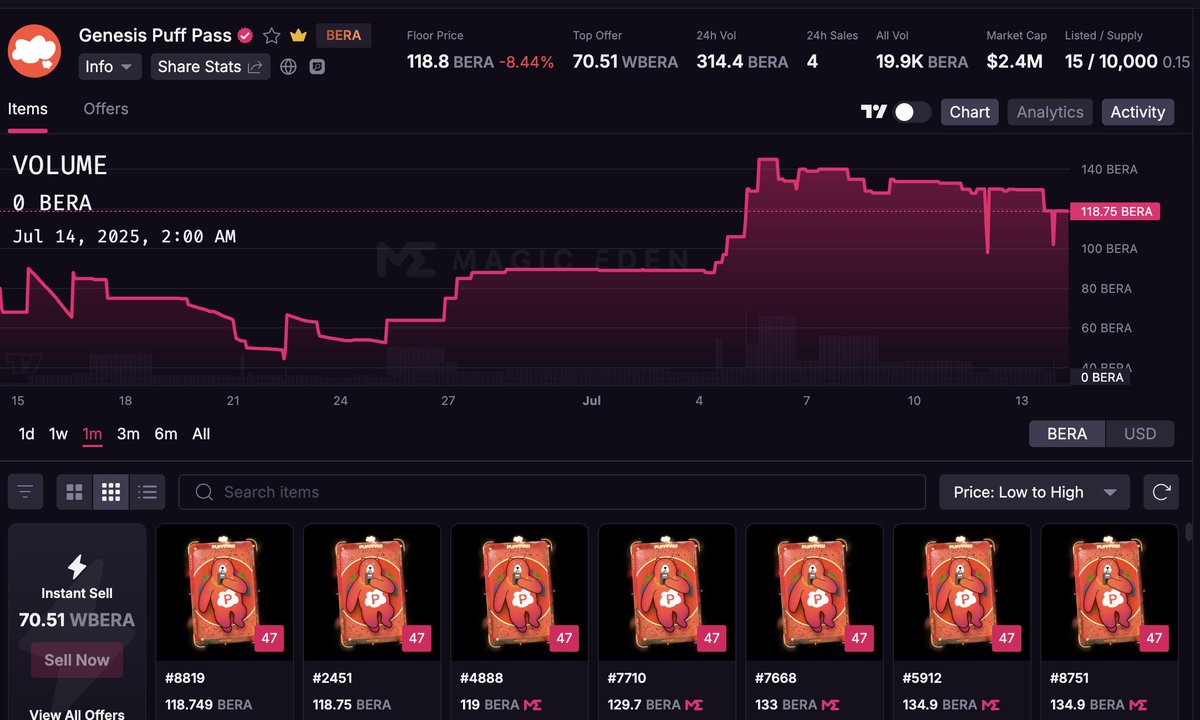
Task: Click the 24h Vol value 314.4 BERA
Action: point(743,62)
